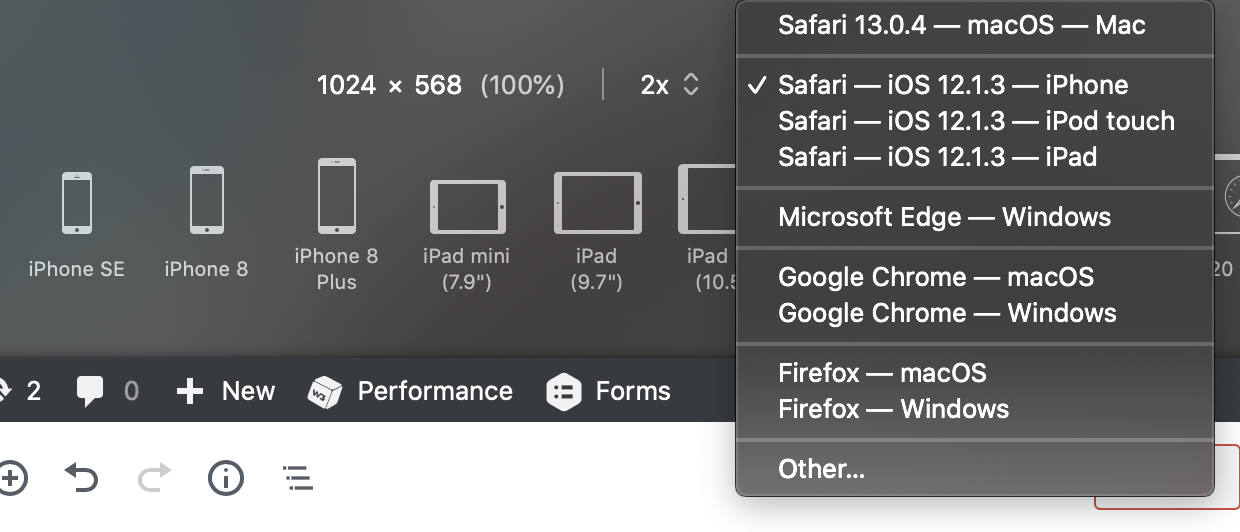Open the 2x pixel ratio dropdown
Viewport: 1240px width, 532px height.
click(x=669, y=85)
